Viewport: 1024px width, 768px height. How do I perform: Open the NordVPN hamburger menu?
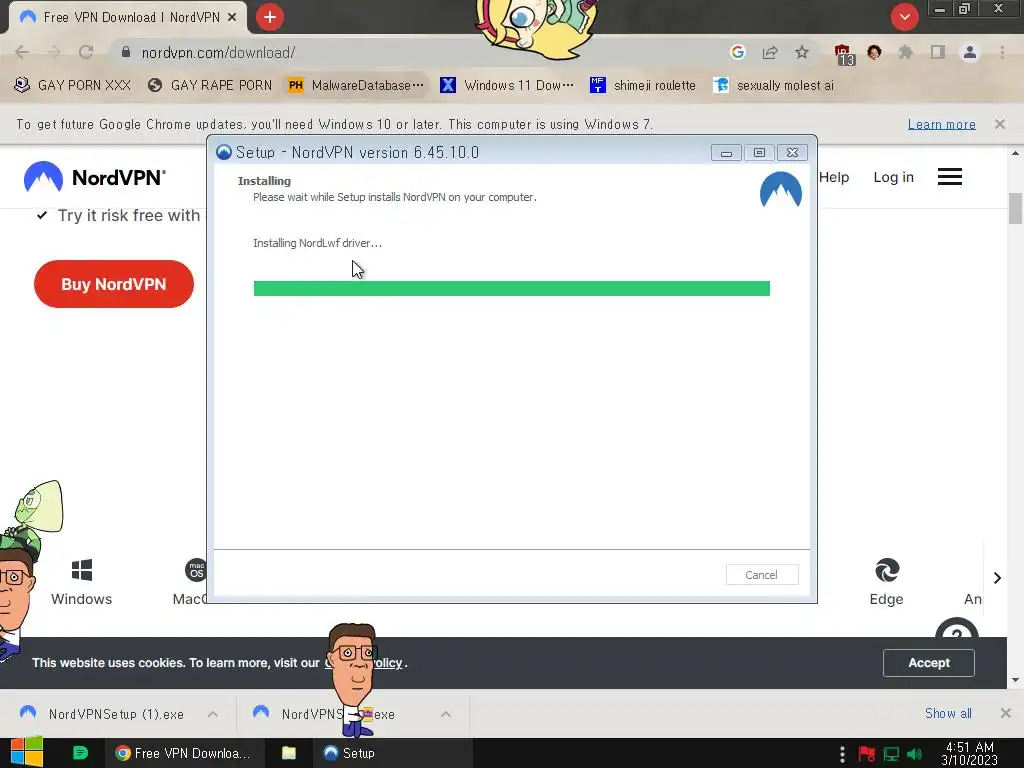click(x=950, y=177)
